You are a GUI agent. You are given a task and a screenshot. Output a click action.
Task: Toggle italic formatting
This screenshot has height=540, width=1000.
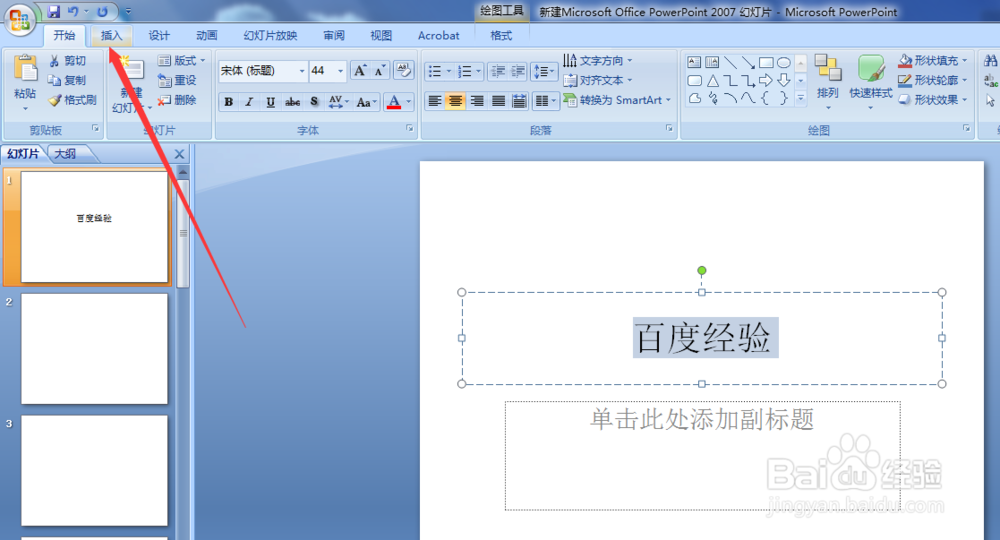[x=249, y=102]
